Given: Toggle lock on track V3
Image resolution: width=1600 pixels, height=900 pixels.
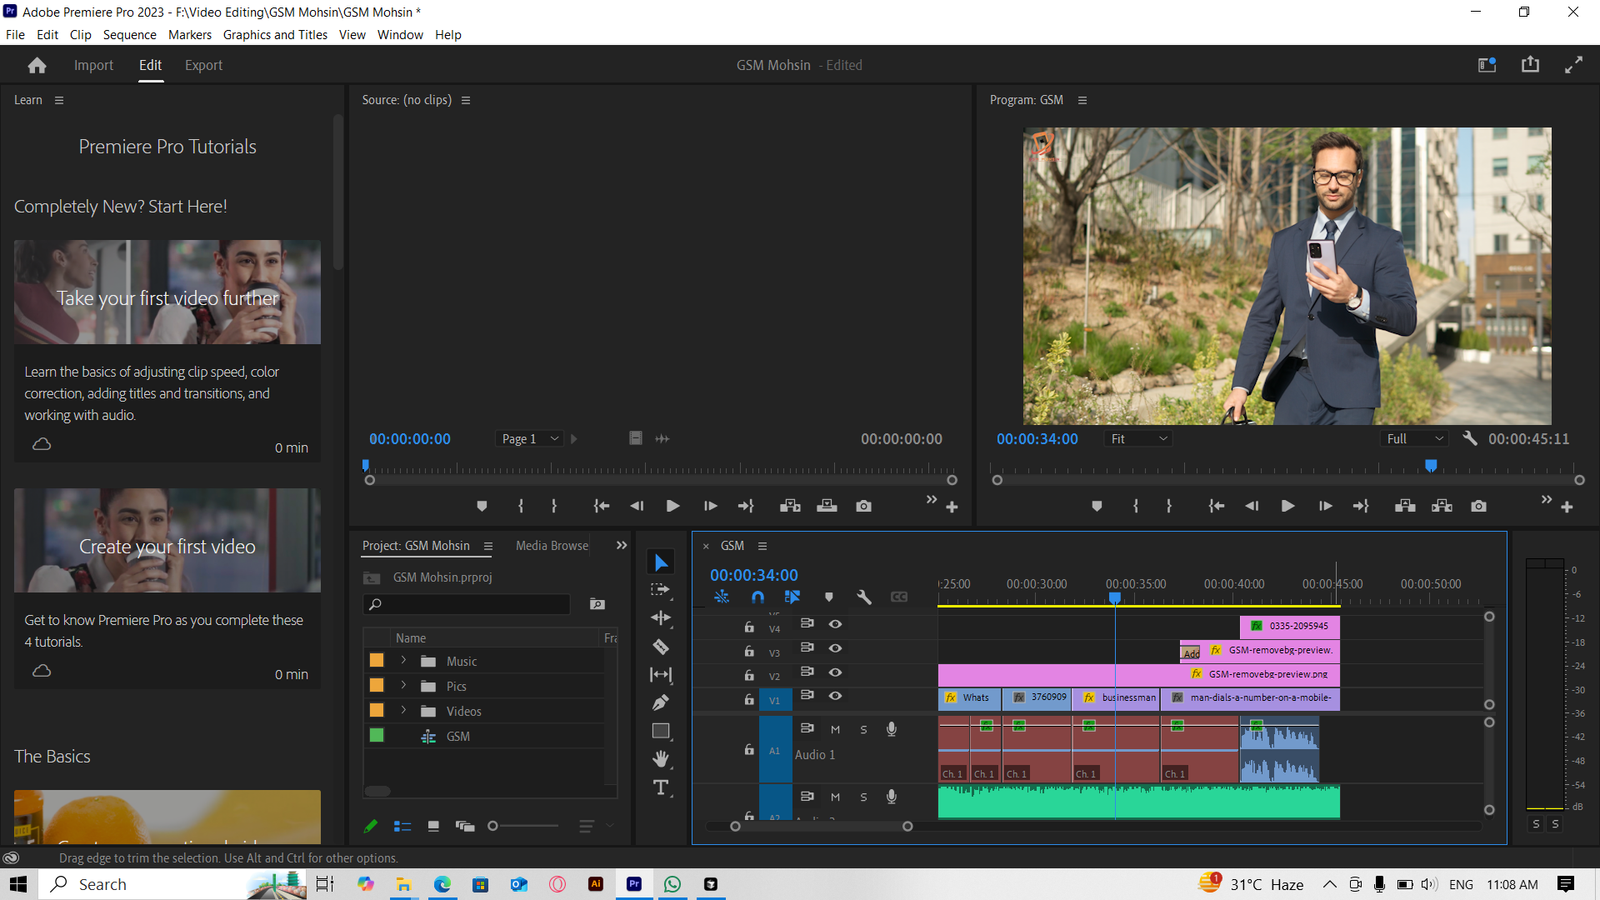Looking at the screenshot, I should click(749, 651).
